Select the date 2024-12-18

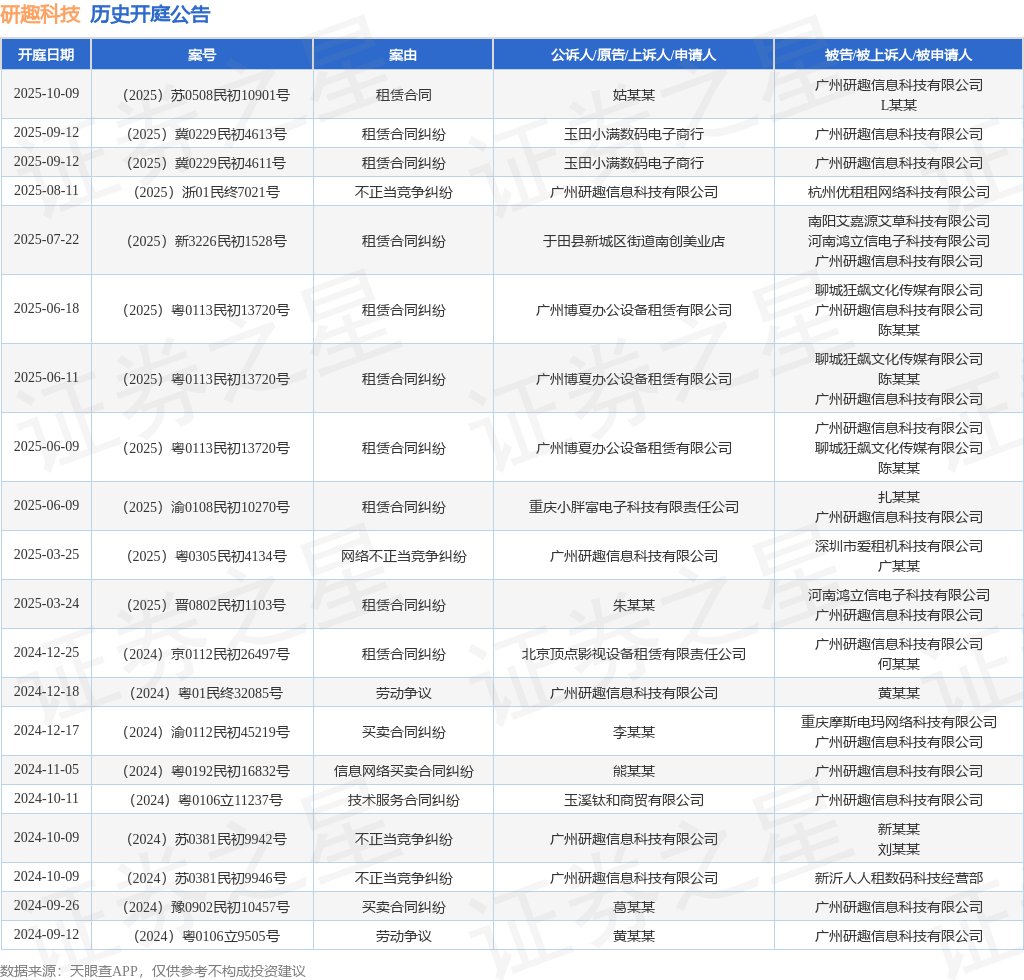pos(46,691)
